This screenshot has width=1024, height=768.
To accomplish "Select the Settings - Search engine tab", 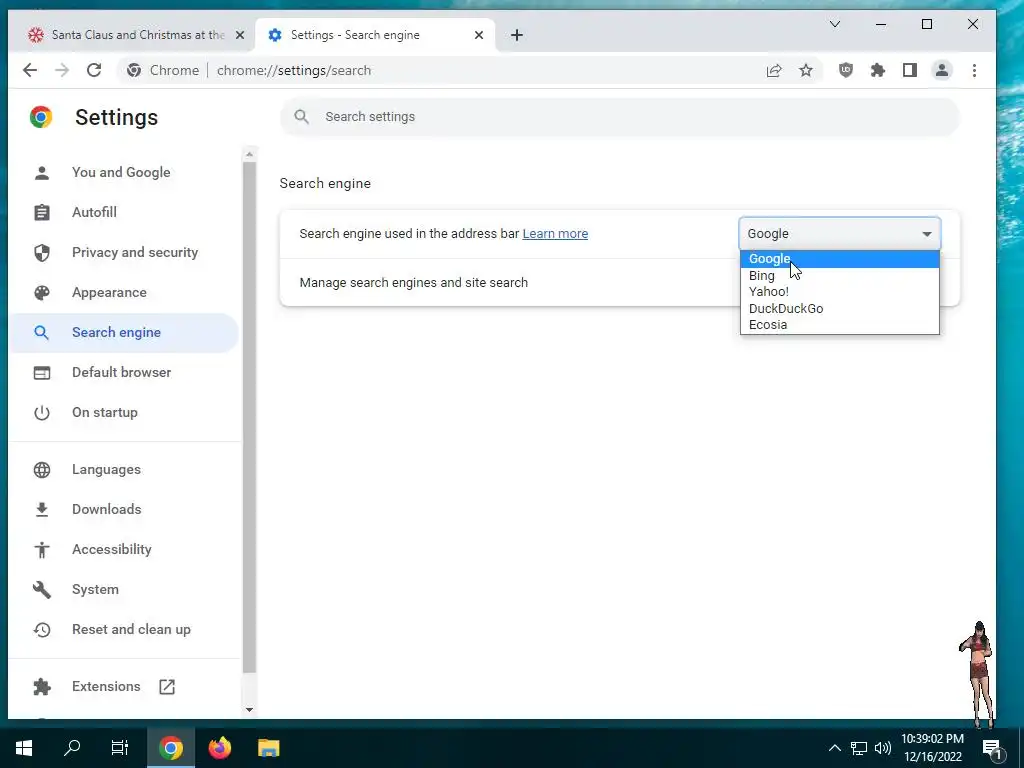I will (376, 35).
